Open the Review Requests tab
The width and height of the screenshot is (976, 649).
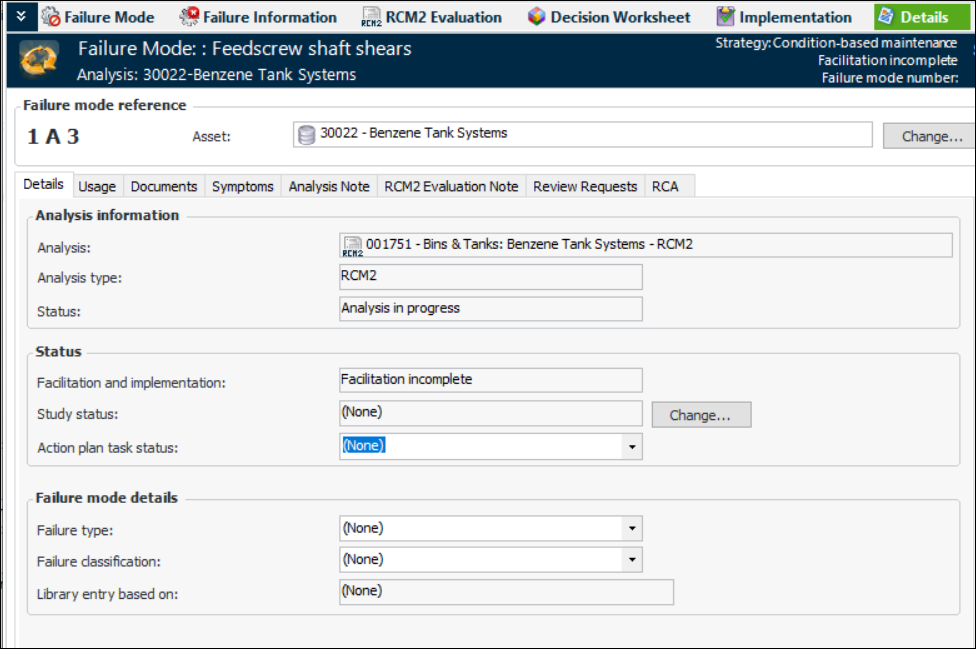point(585,186)
